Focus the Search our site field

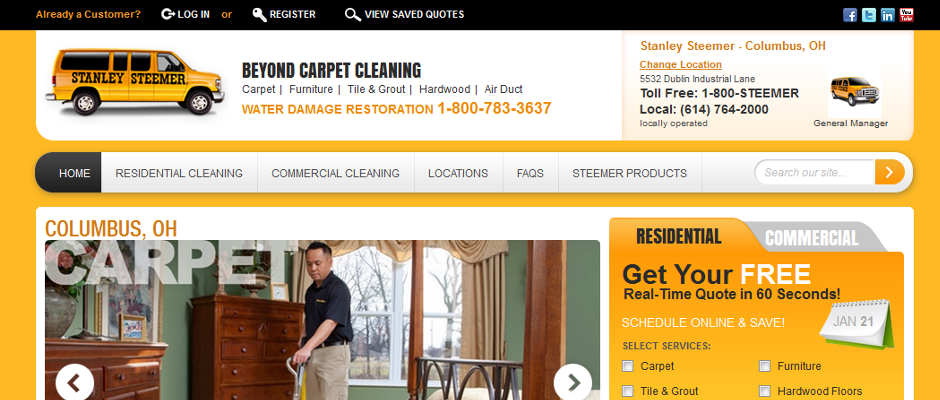point(815,173)
